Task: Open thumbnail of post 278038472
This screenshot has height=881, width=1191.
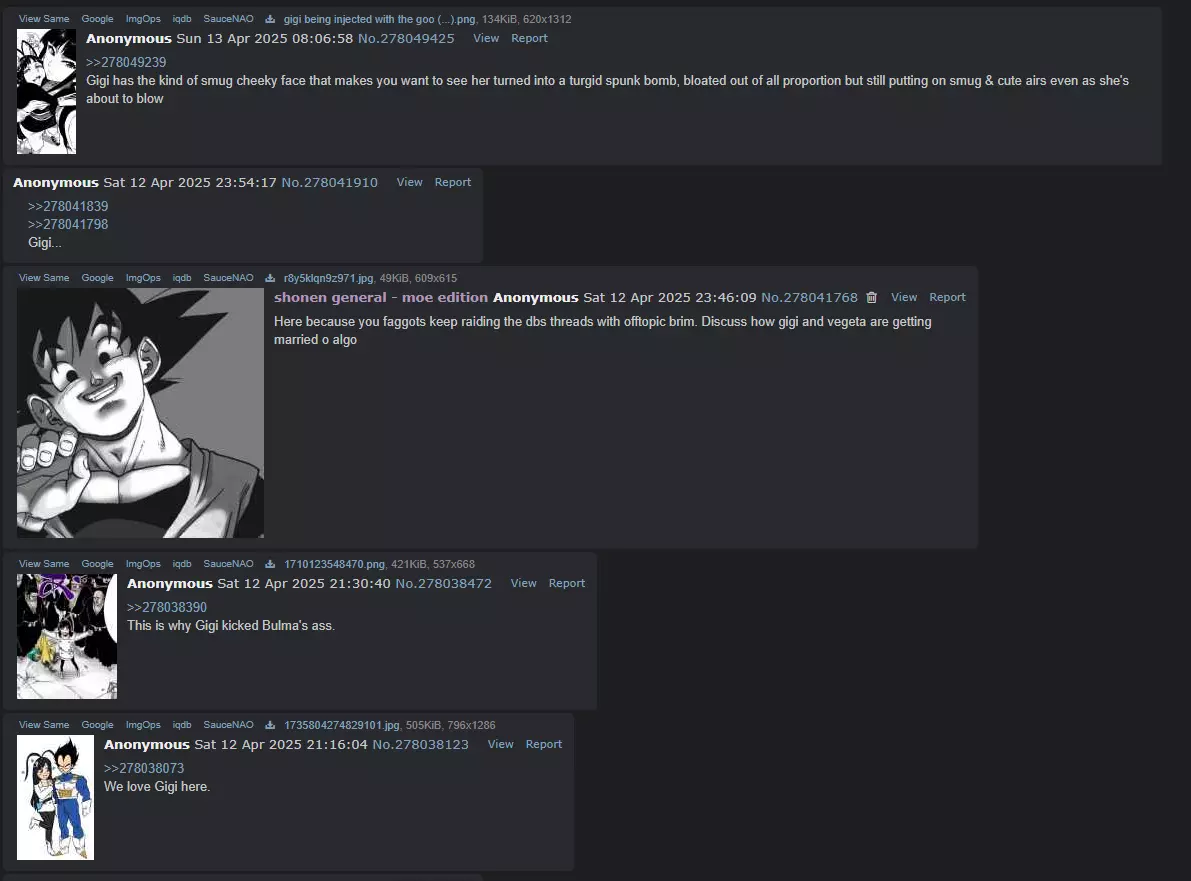Action: pyautogui.click(x=67, y=636)
